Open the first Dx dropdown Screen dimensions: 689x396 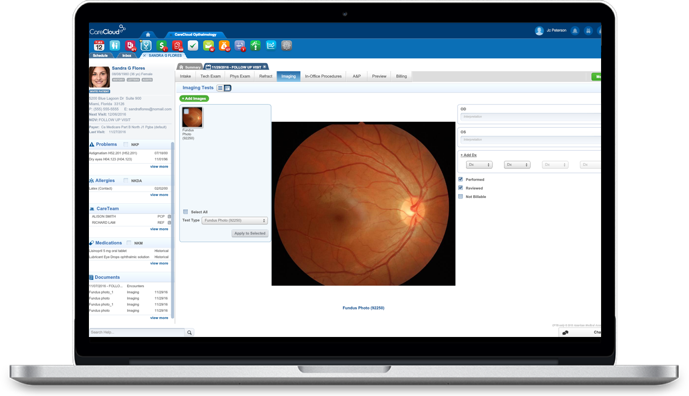tap(479, 165)
